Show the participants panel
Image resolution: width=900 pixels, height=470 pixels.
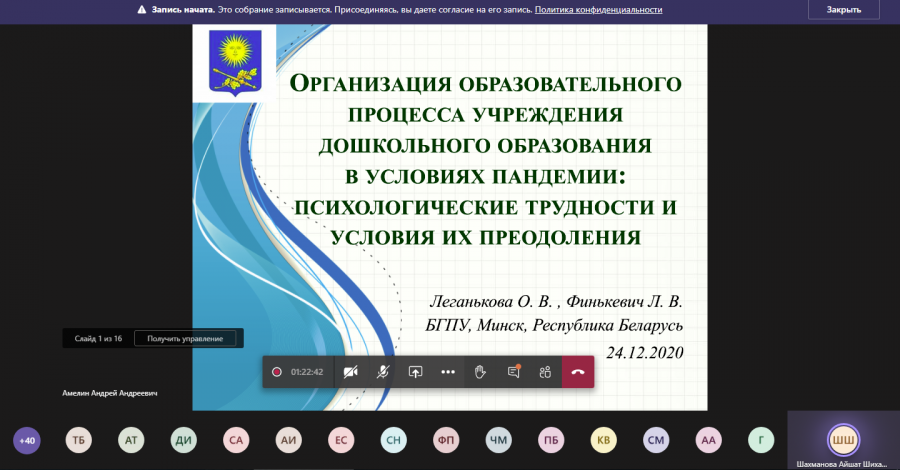[x=545, y=372]
